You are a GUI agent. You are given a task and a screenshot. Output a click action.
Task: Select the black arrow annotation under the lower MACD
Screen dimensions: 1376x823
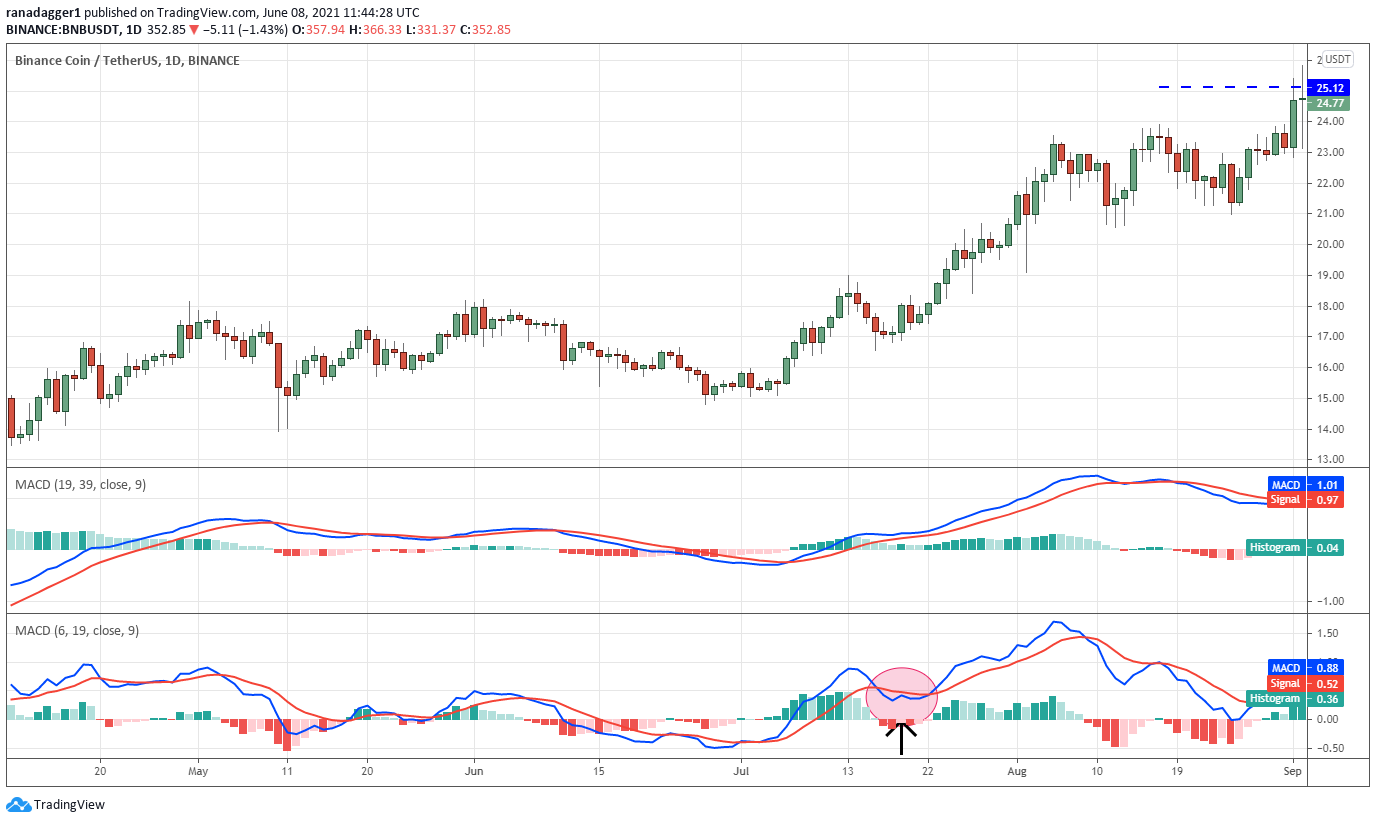(x=902, y=737)
